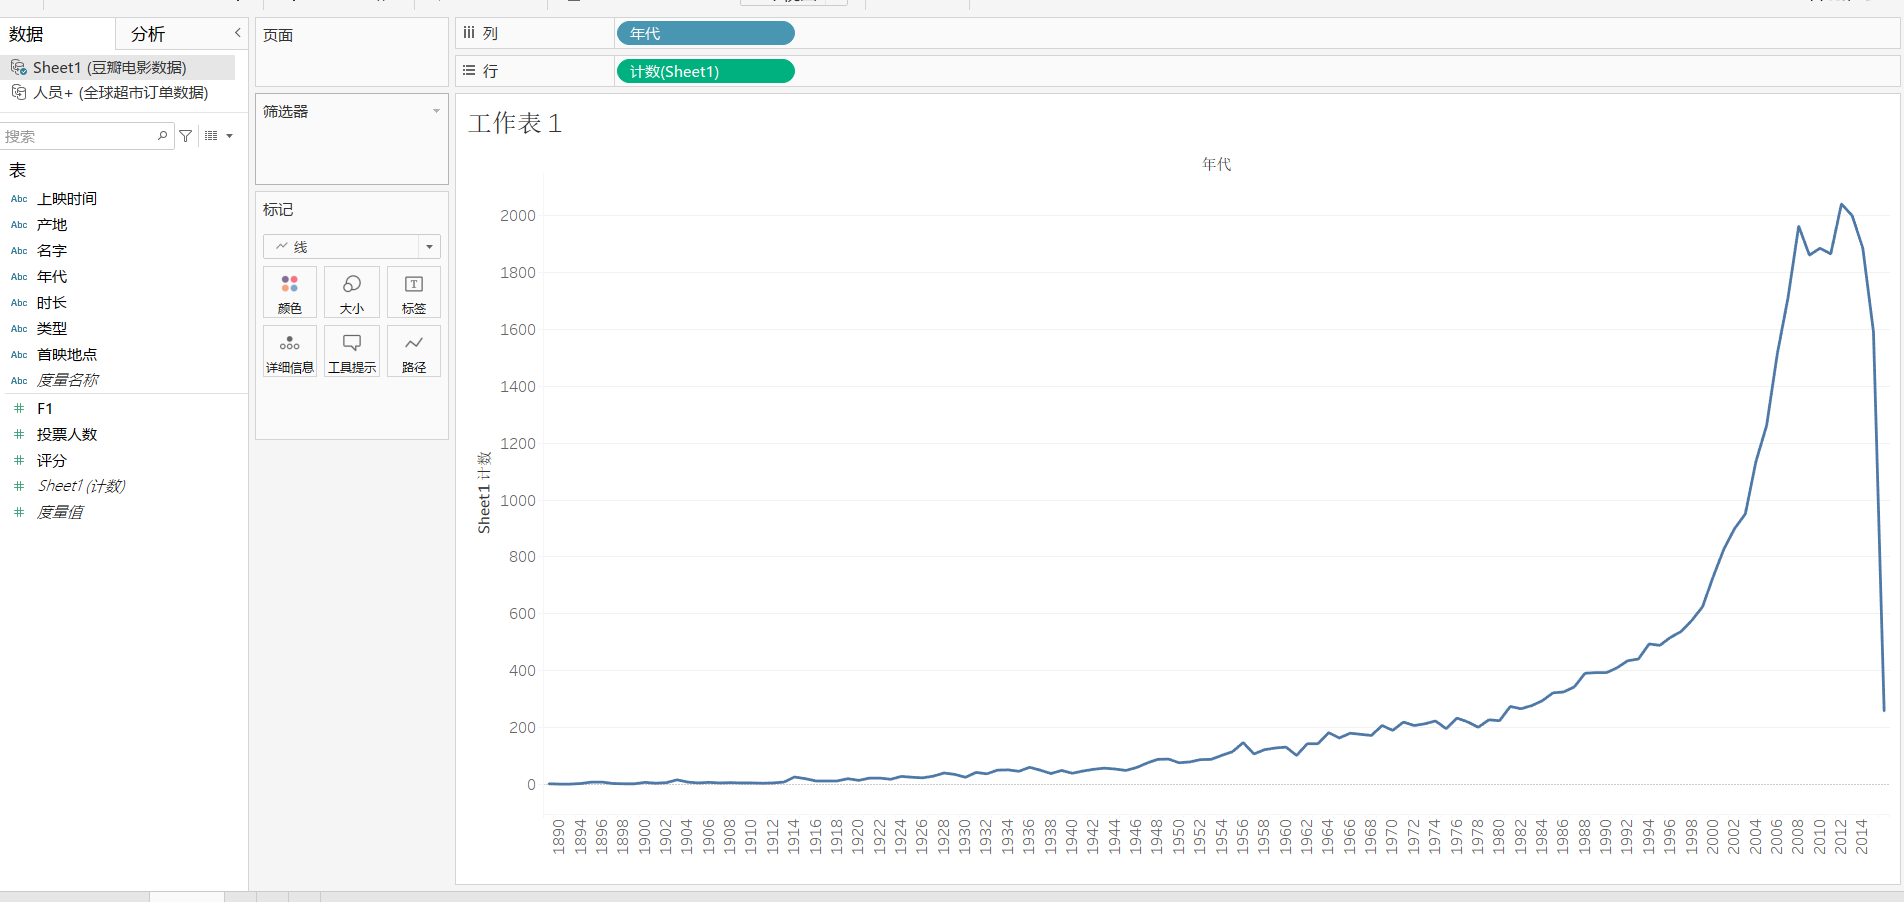Screen dimensions: 1904x902
Task: Click the search magnifier icon in data pane
Action: (162, 135)
